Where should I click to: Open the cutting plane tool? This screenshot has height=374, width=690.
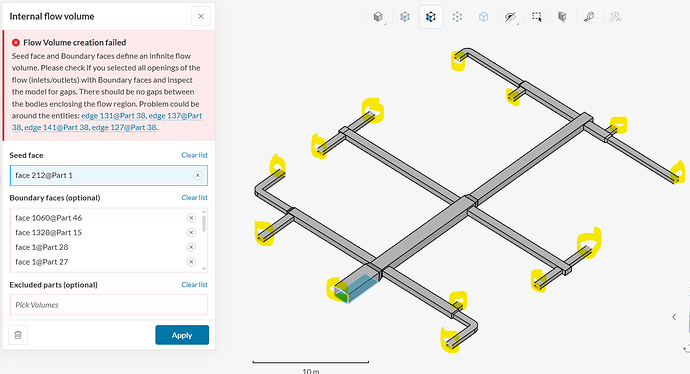[562, 17]
